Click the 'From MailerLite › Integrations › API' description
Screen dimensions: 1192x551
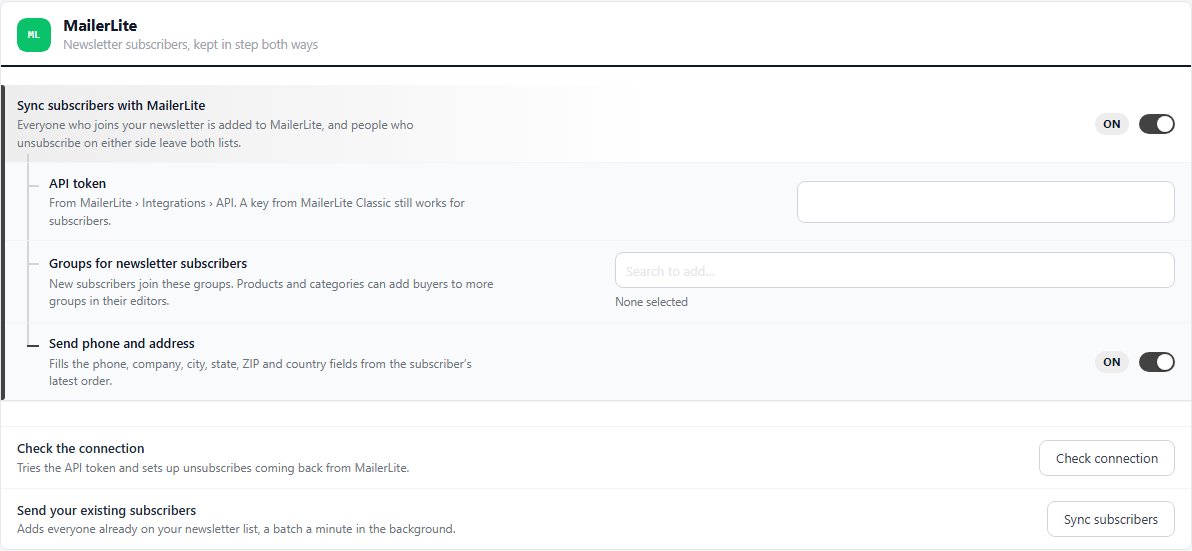(x=257, y=212)
